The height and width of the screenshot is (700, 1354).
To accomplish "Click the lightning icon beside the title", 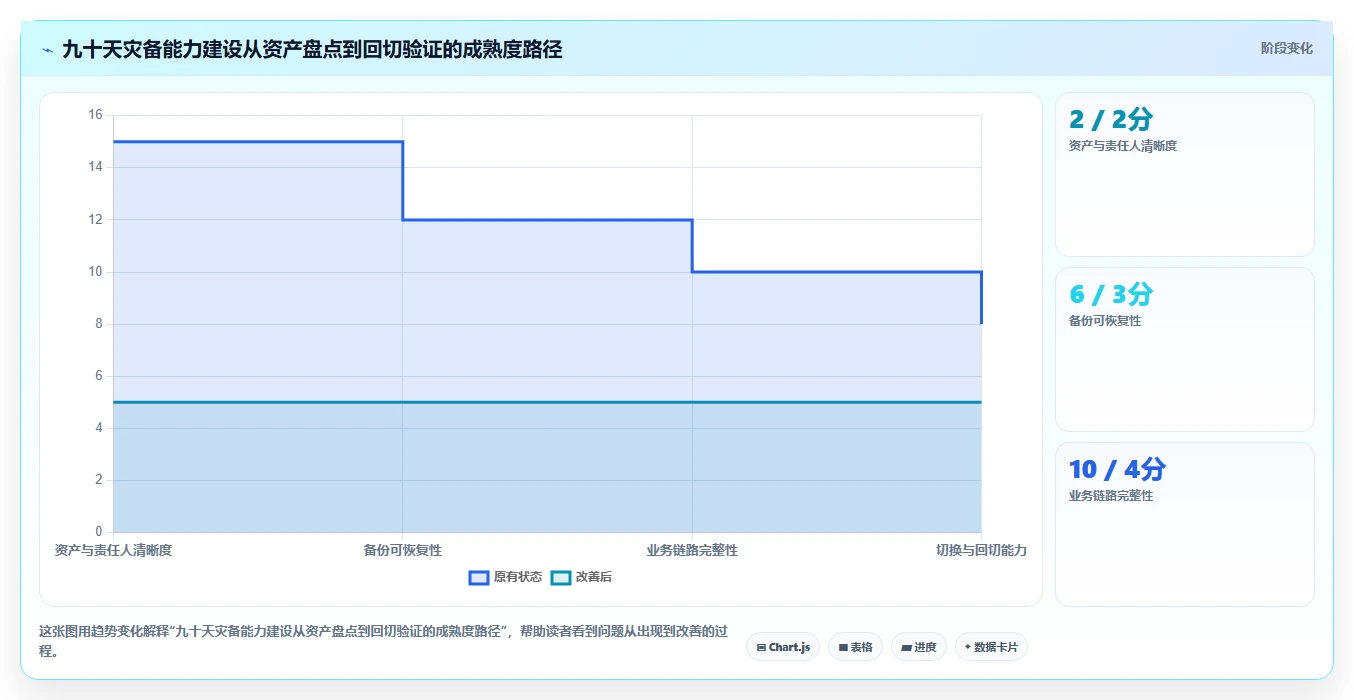I will pyautogui.click(x=48, y=49).
